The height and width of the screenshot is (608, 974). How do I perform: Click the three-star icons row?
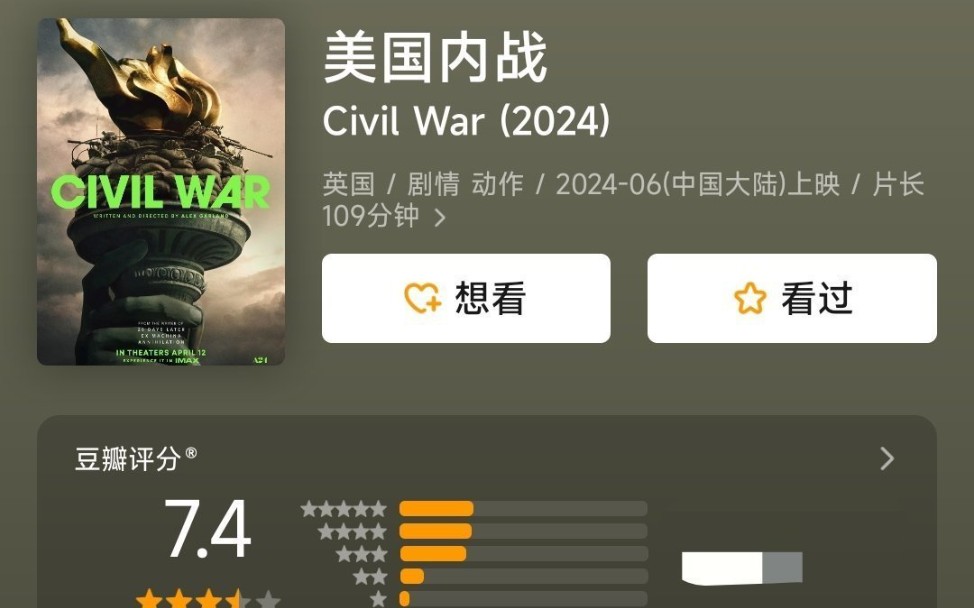point(361,554)
